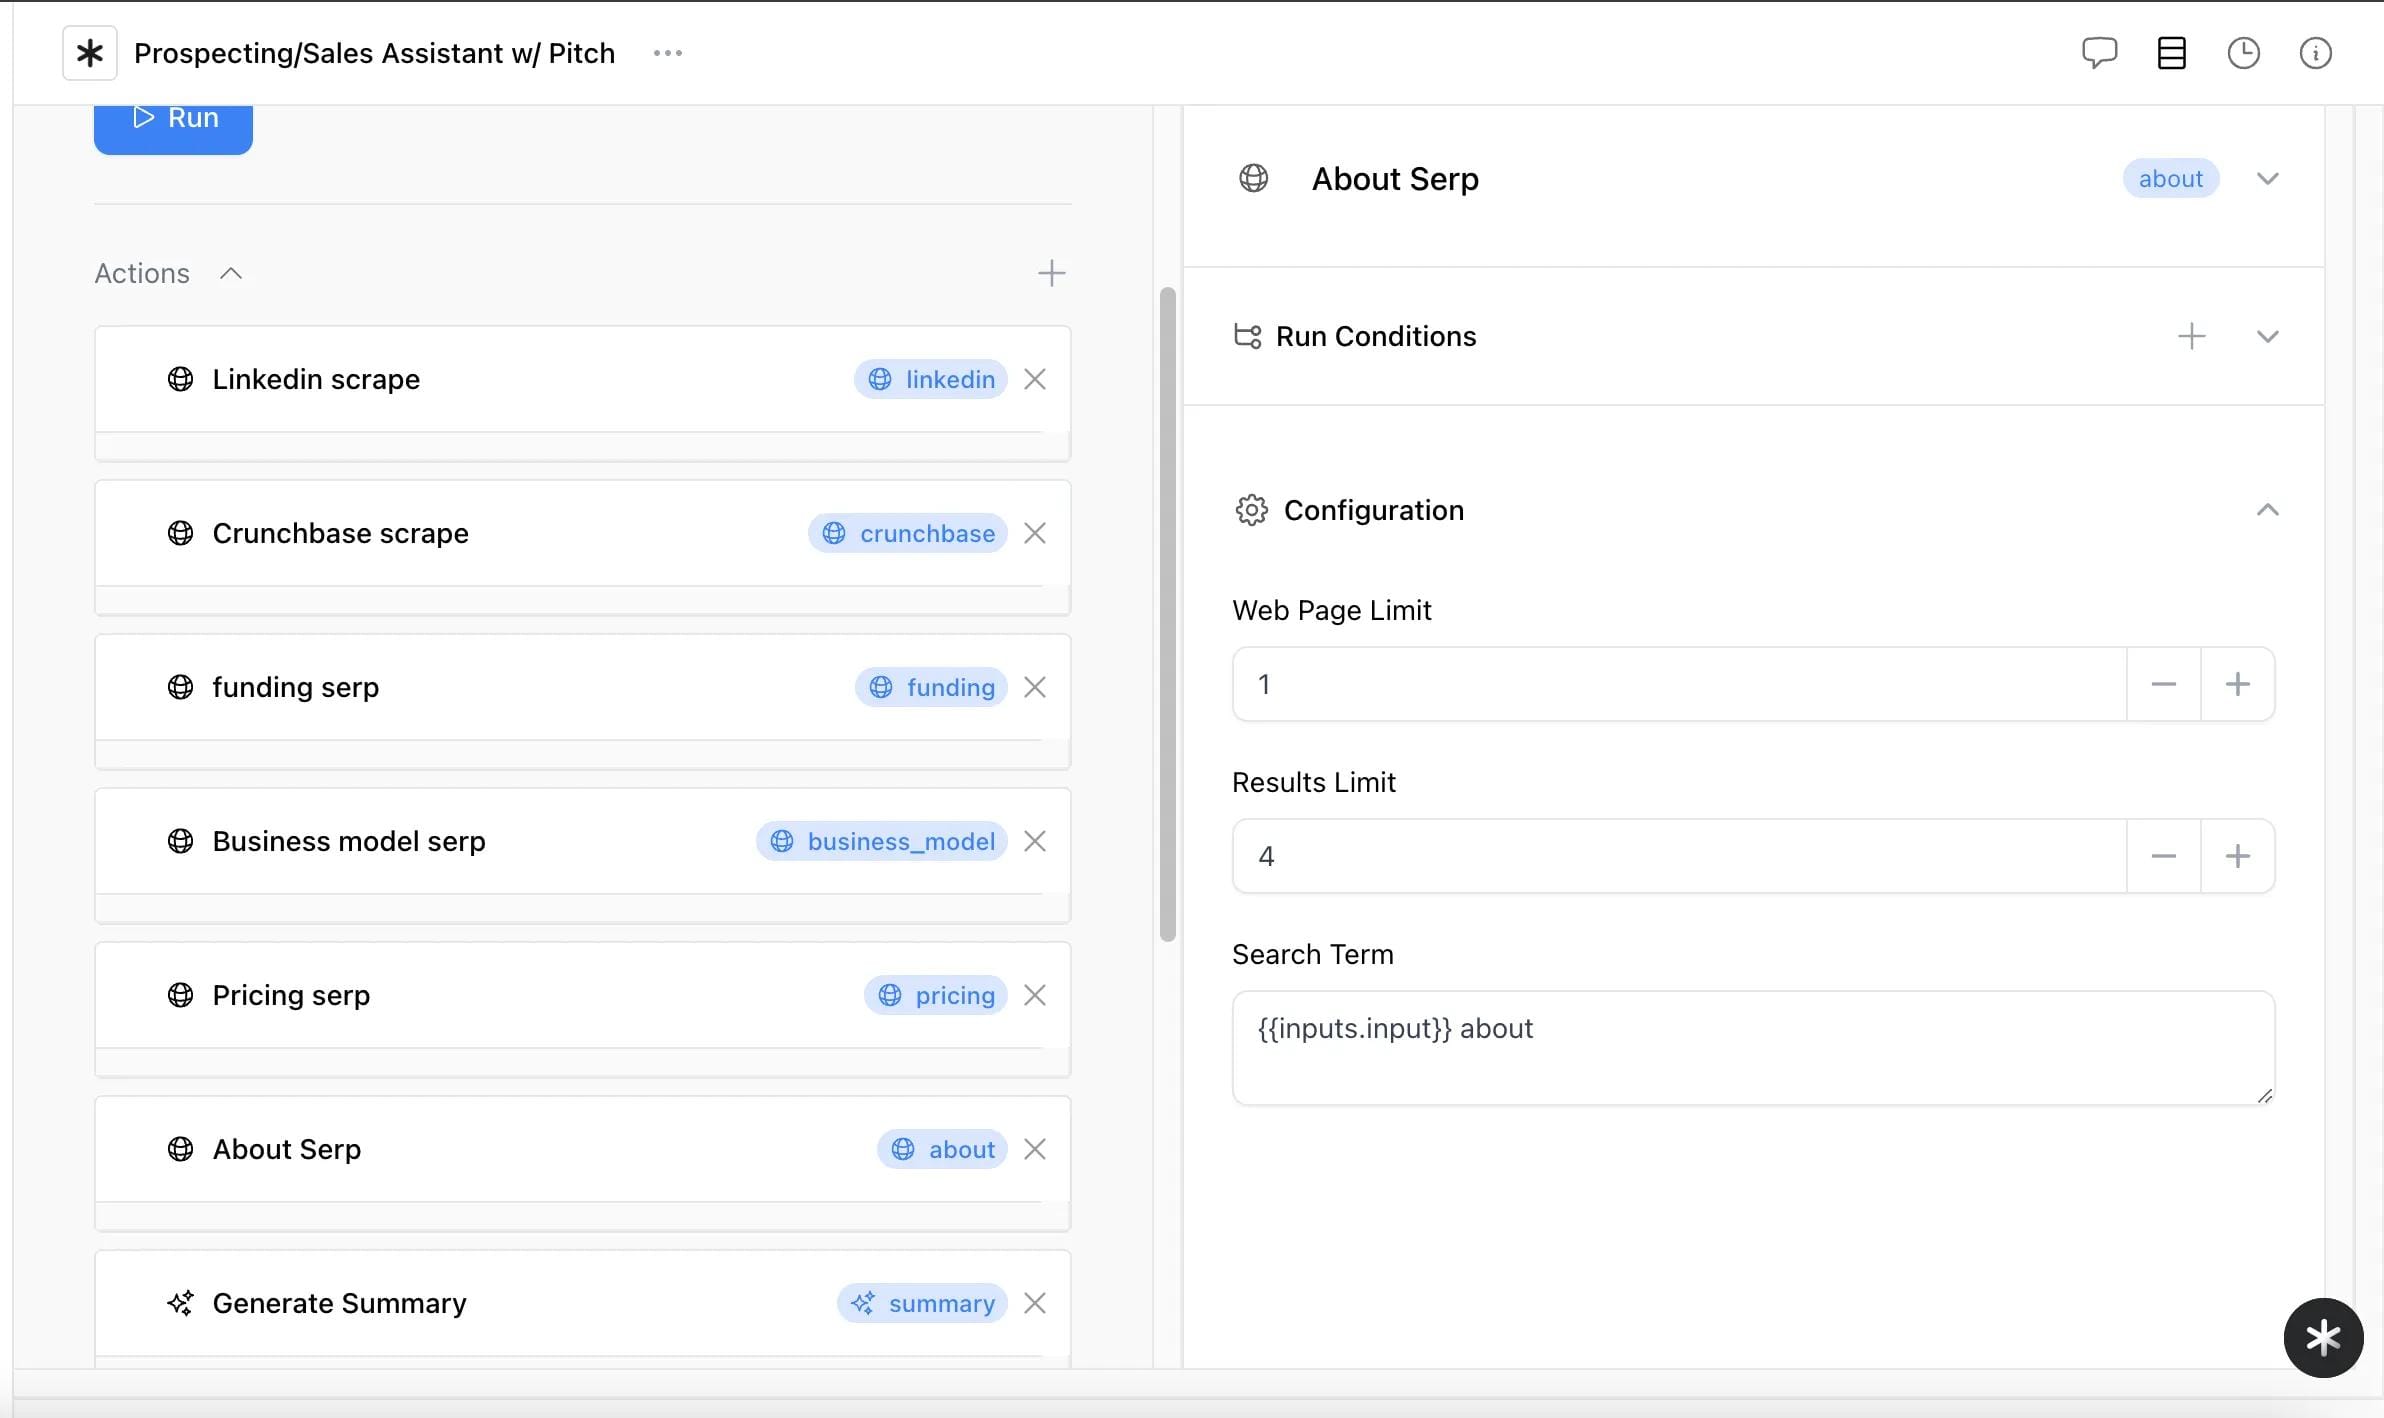Decrease the Web Page Limit value
This screenshot has width=2384, height=1418.
pyautogui.click(x=2163, y=684)
